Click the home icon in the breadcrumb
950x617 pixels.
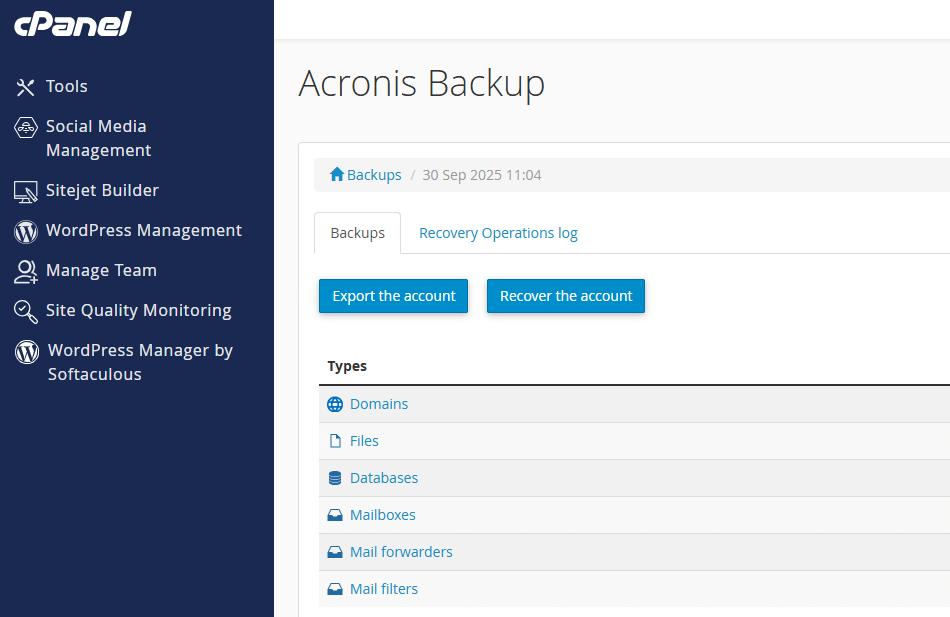tap(337, 174)
